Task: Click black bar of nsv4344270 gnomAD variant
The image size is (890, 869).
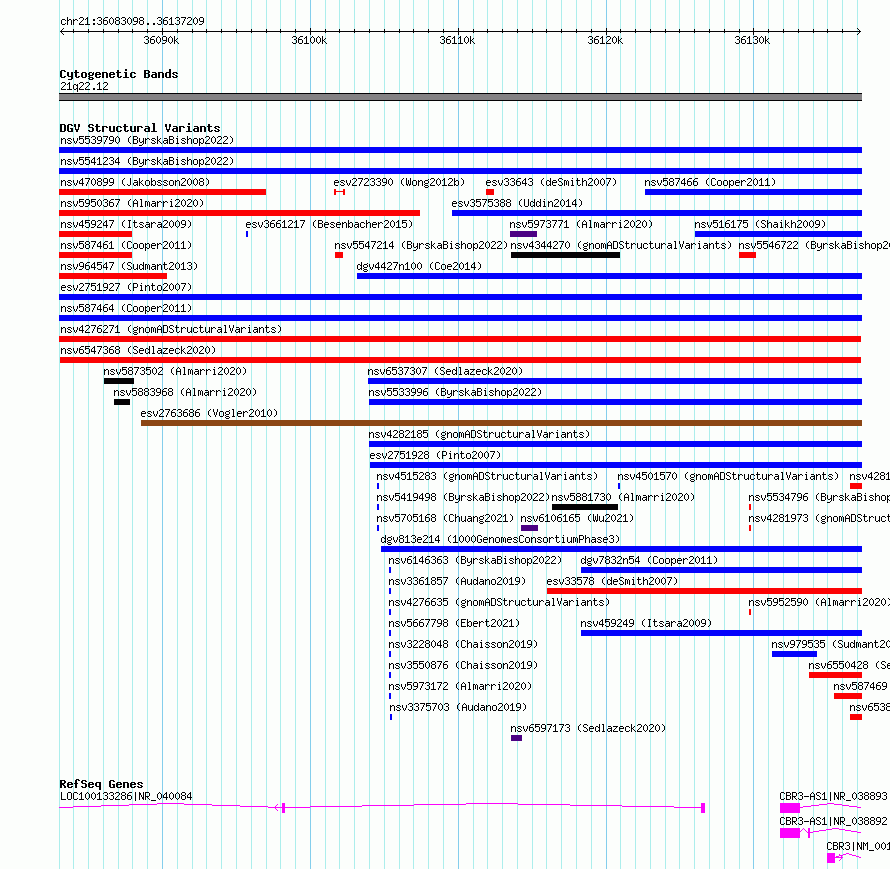Action: tap(565, 255)
